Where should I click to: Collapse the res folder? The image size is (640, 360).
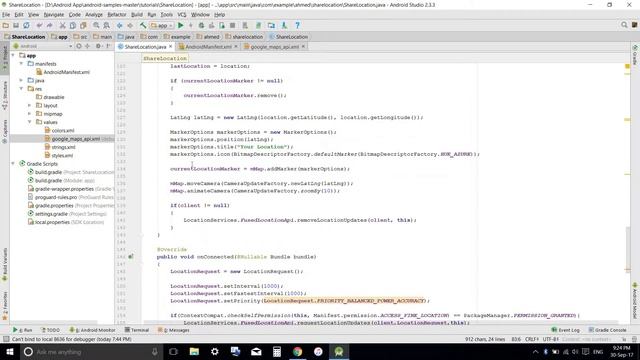21,89
